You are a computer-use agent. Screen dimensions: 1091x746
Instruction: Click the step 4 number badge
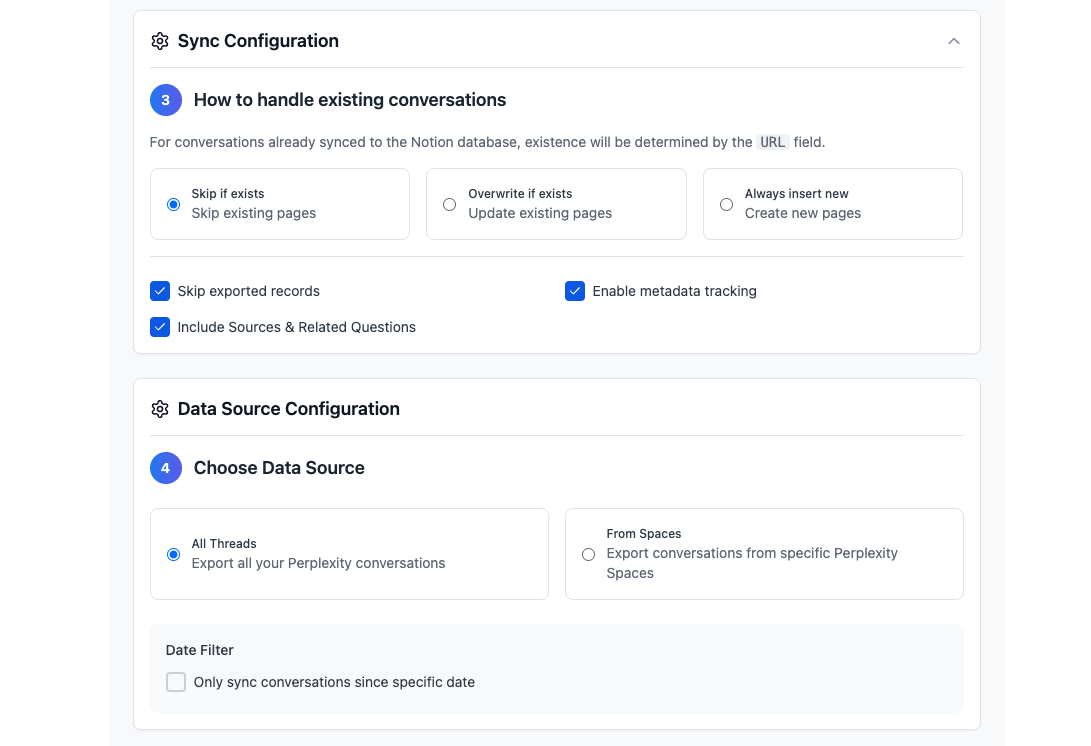click(166, 468)
